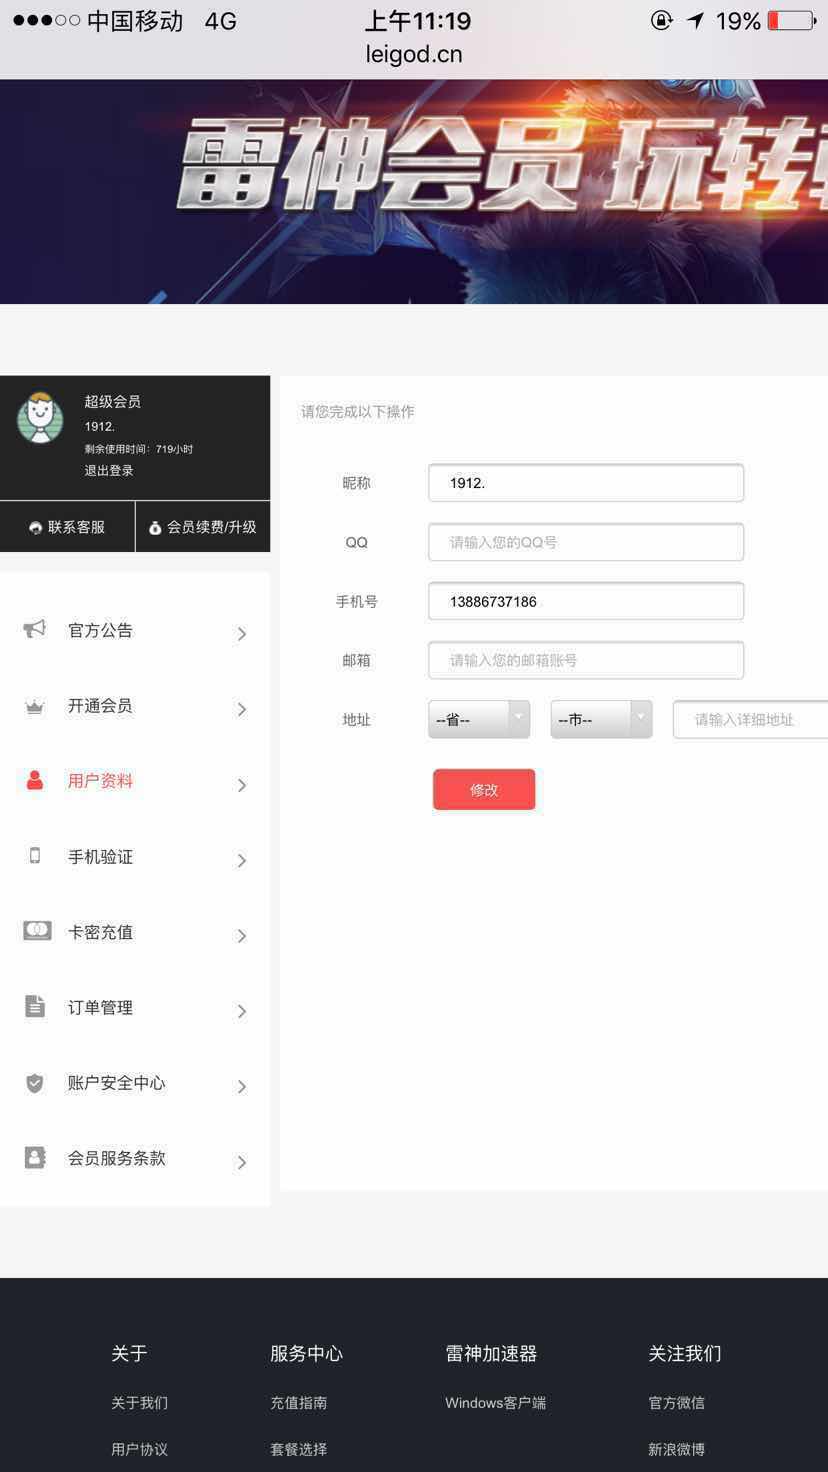Open the 关于我们 footer link
828x1472 pixels.
(139, 1403)
